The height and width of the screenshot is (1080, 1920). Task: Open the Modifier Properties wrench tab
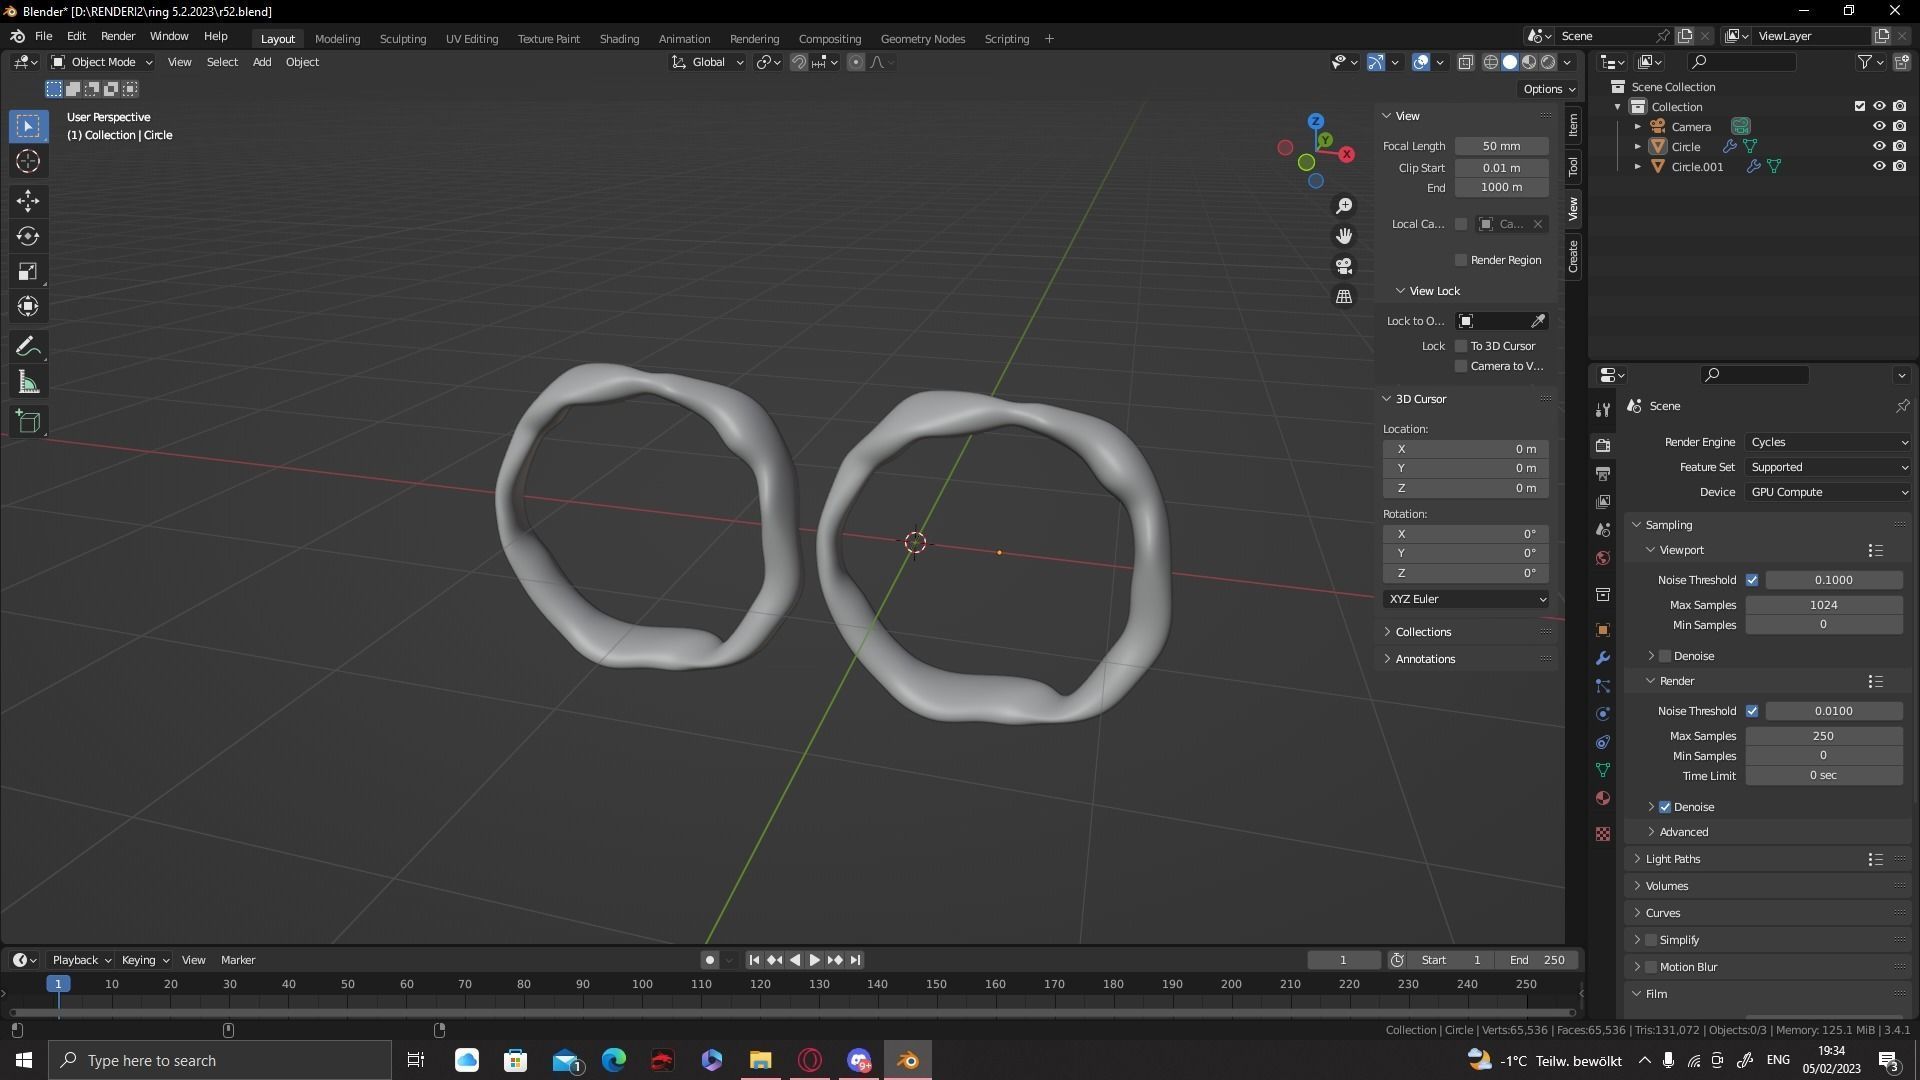1602,658
